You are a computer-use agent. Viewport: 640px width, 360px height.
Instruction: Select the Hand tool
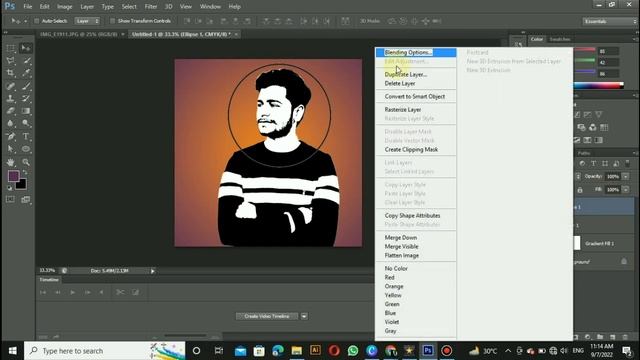click(11, 162)
